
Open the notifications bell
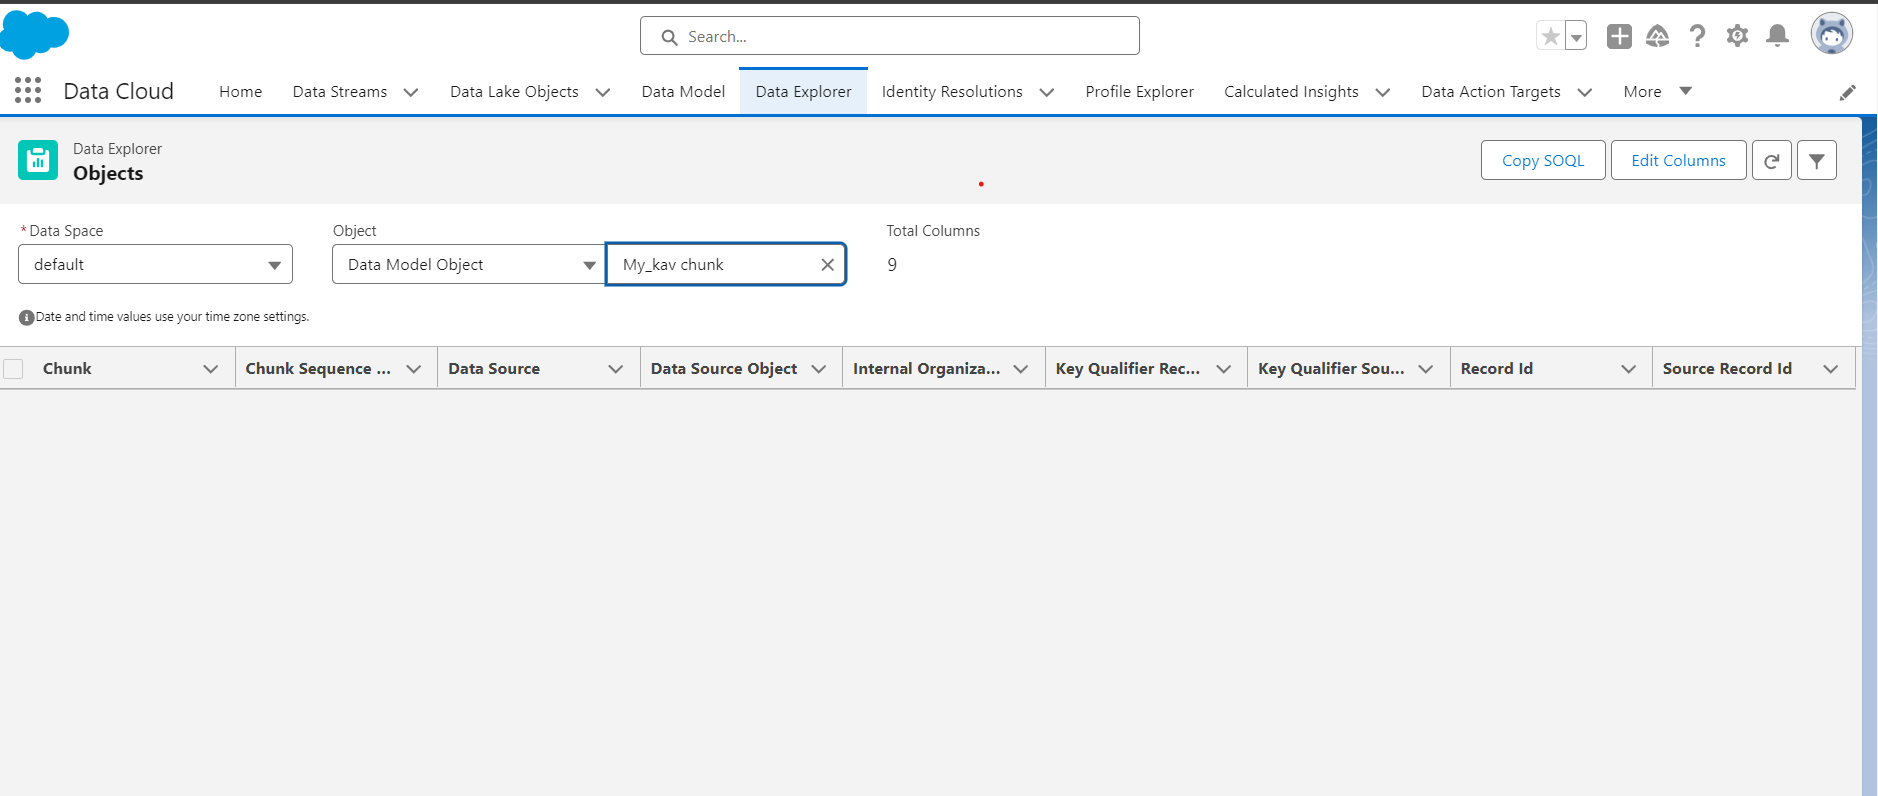tap(1777, 37)
